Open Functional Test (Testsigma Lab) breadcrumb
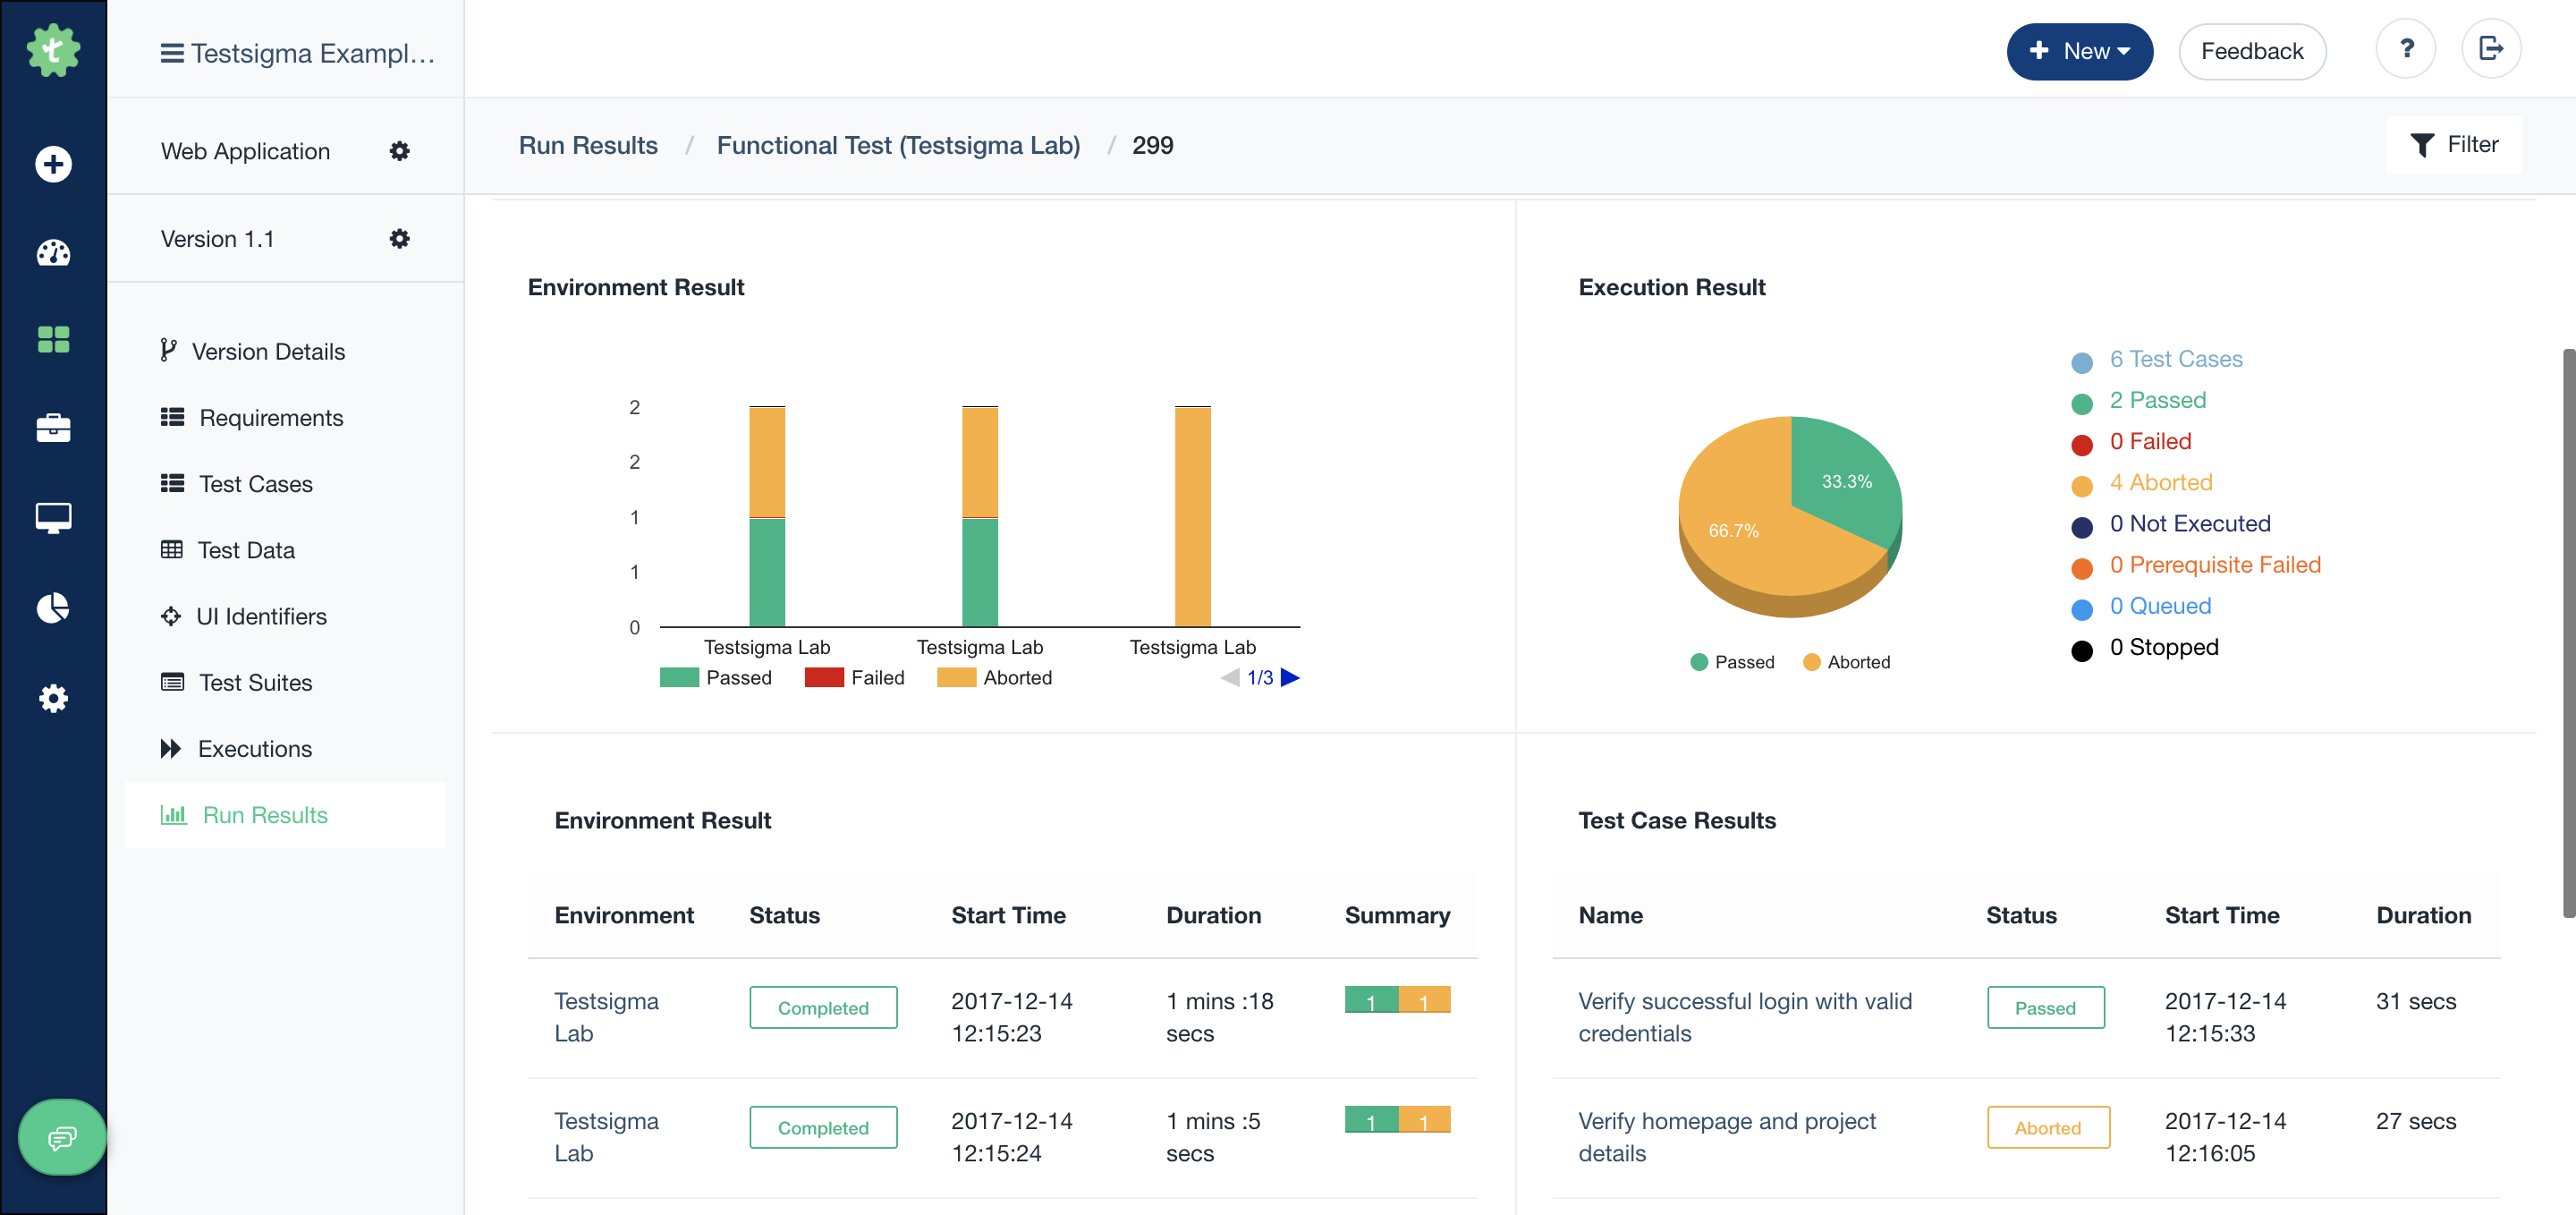Viewport: 2576px width, 1215px height. click(x=898, y=145)
